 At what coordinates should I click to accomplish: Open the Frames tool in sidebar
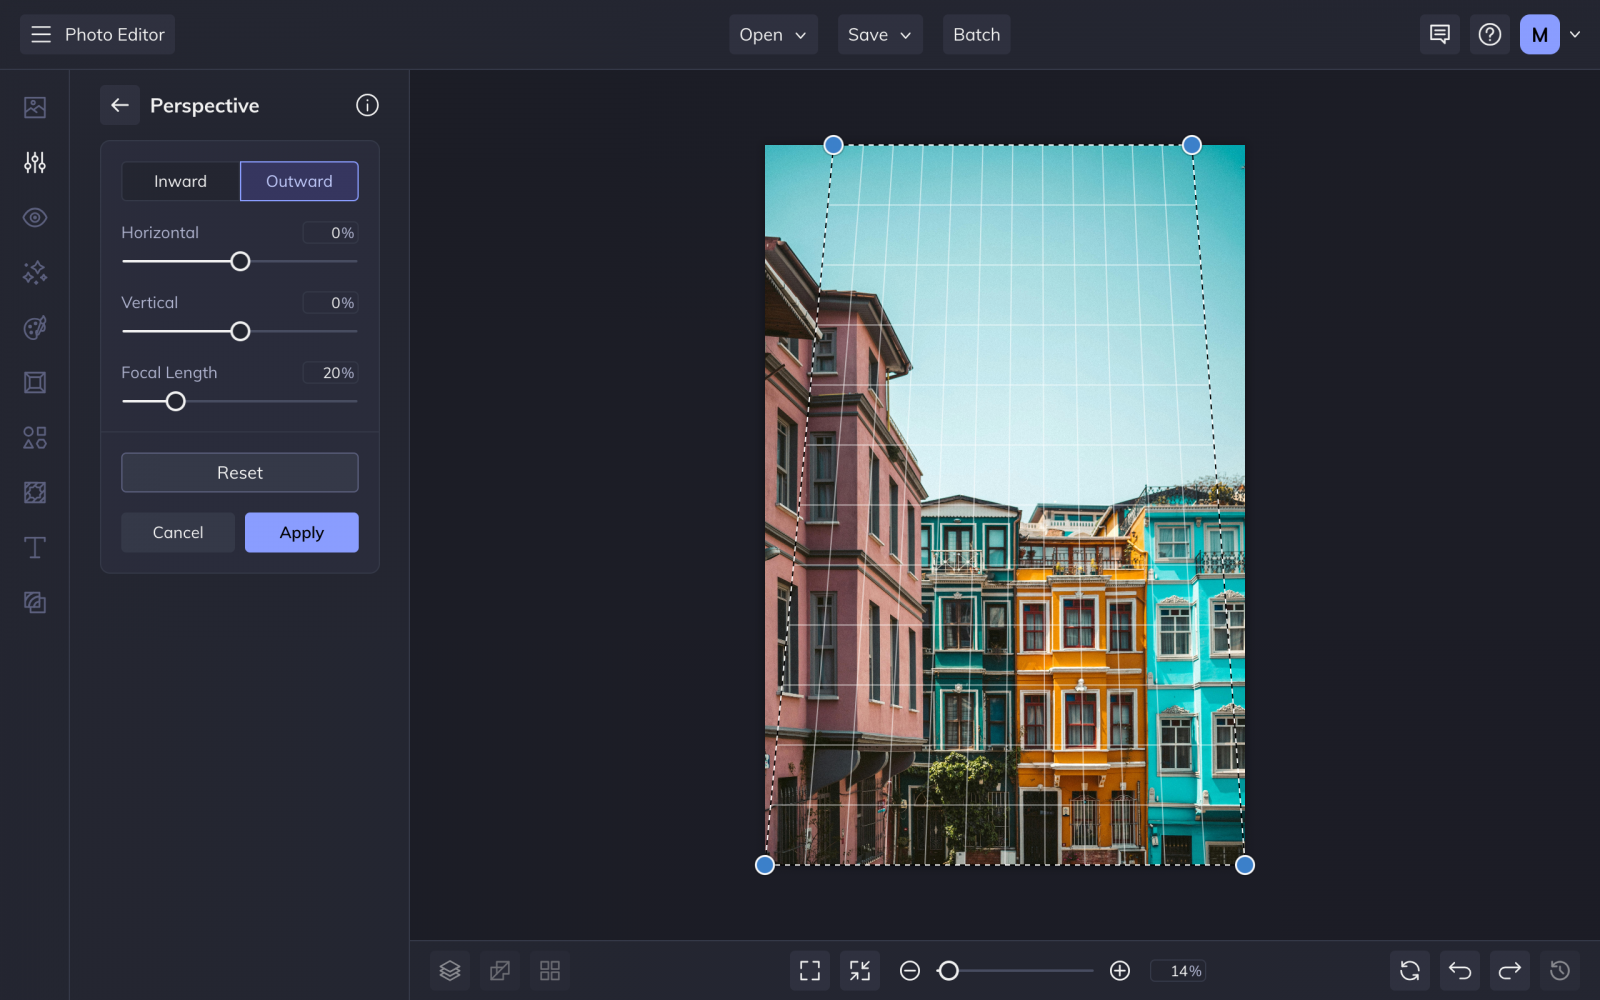click(x=34, y=382)
